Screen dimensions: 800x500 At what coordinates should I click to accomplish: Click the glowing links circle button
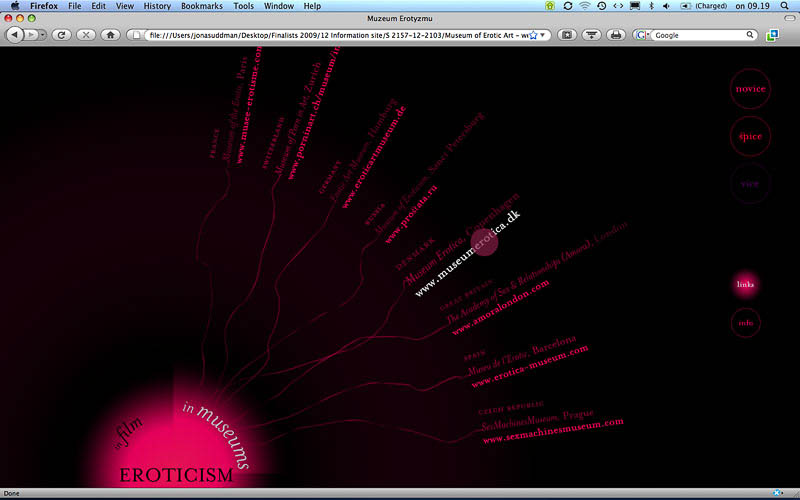[745, 284]
